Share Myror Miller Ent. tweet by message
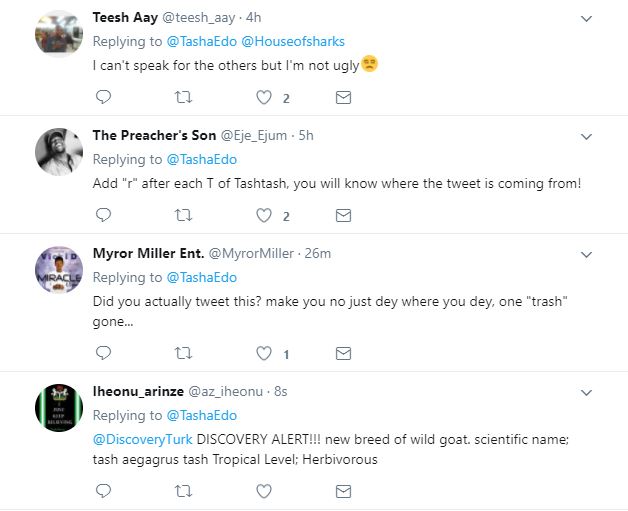This screenshot has width=628, height=511. click(x=342, y=353)
